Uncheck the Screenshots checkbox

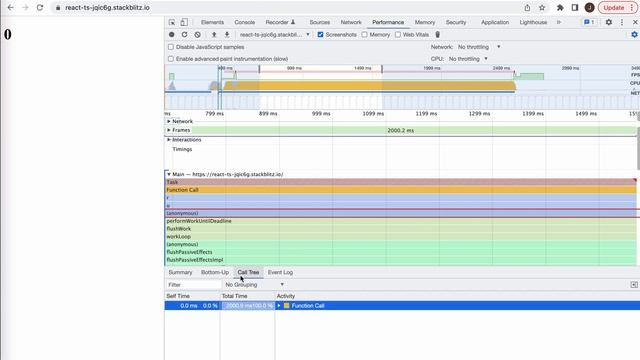[320, 35]
